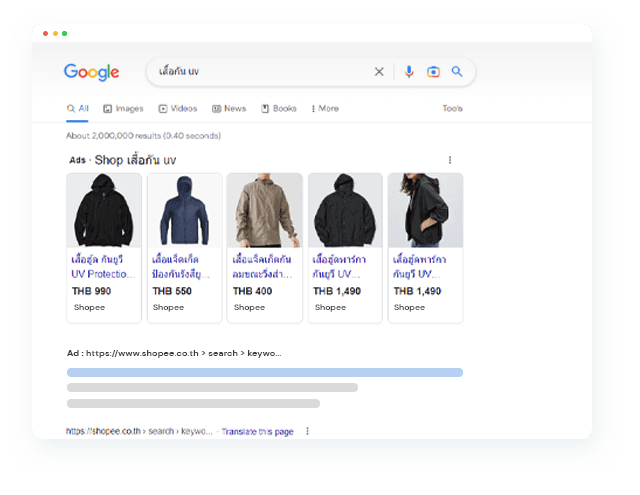Open search by image camera icon

[433, 72]
